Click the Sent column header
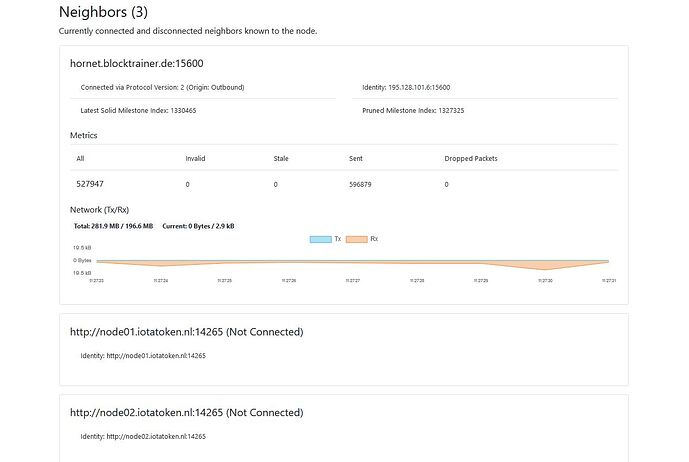The image size is (689, 462). click(356, 159)
